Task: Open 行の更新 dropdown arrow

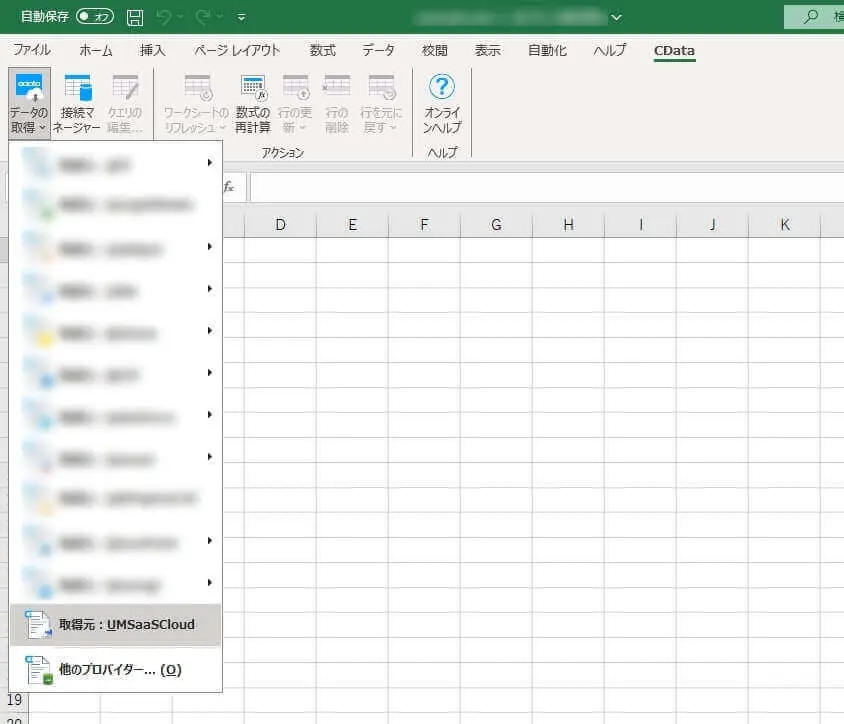Action: 303,128
